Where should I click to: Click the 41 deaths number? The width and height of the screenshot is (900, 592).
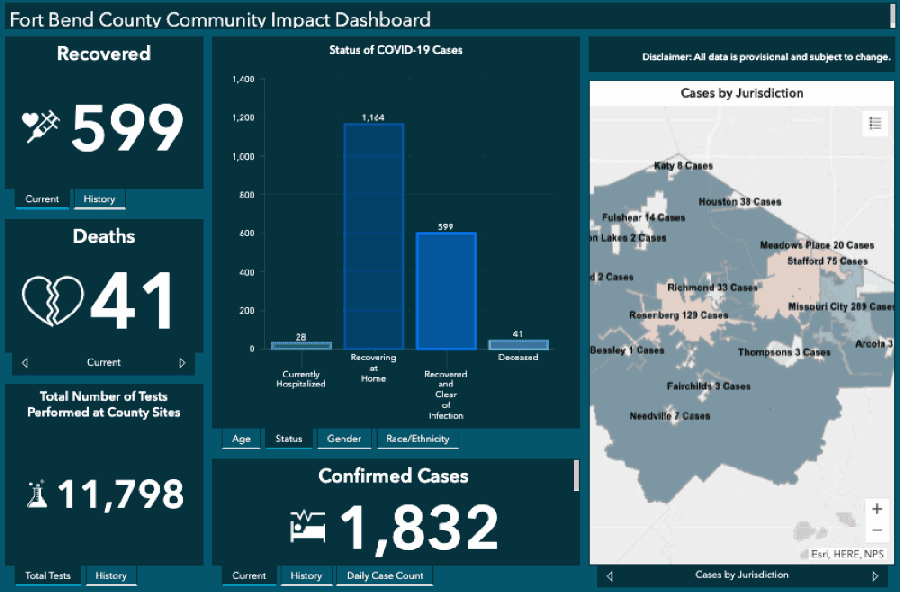132,301
